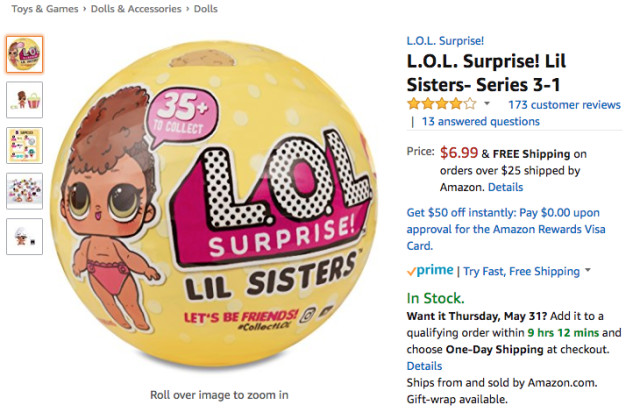Expand the Try Fast, Free Shipping dropdown arrow

click(x=588, y=271)
